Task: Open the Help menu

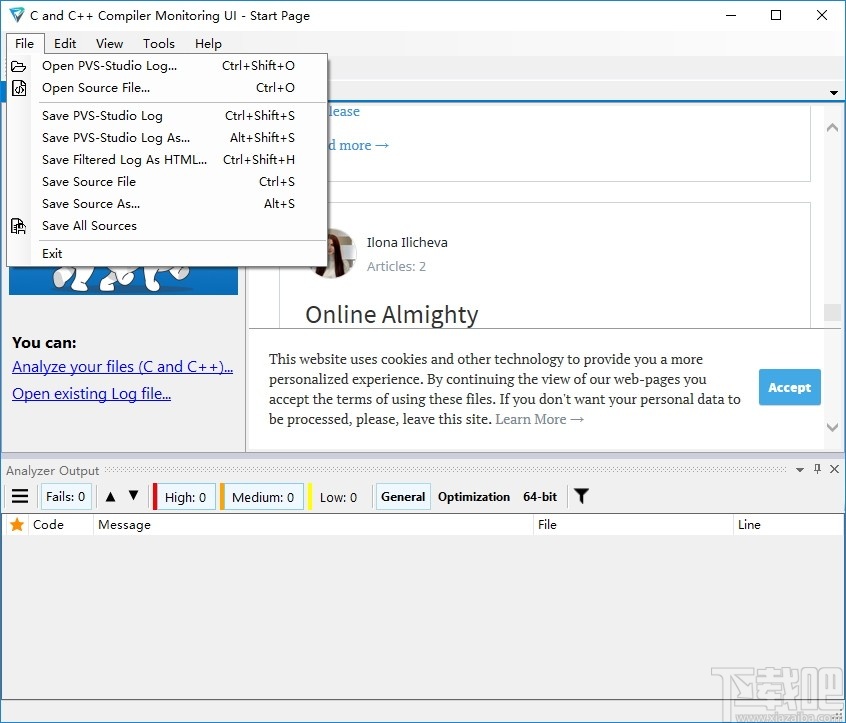Action: 208,44
